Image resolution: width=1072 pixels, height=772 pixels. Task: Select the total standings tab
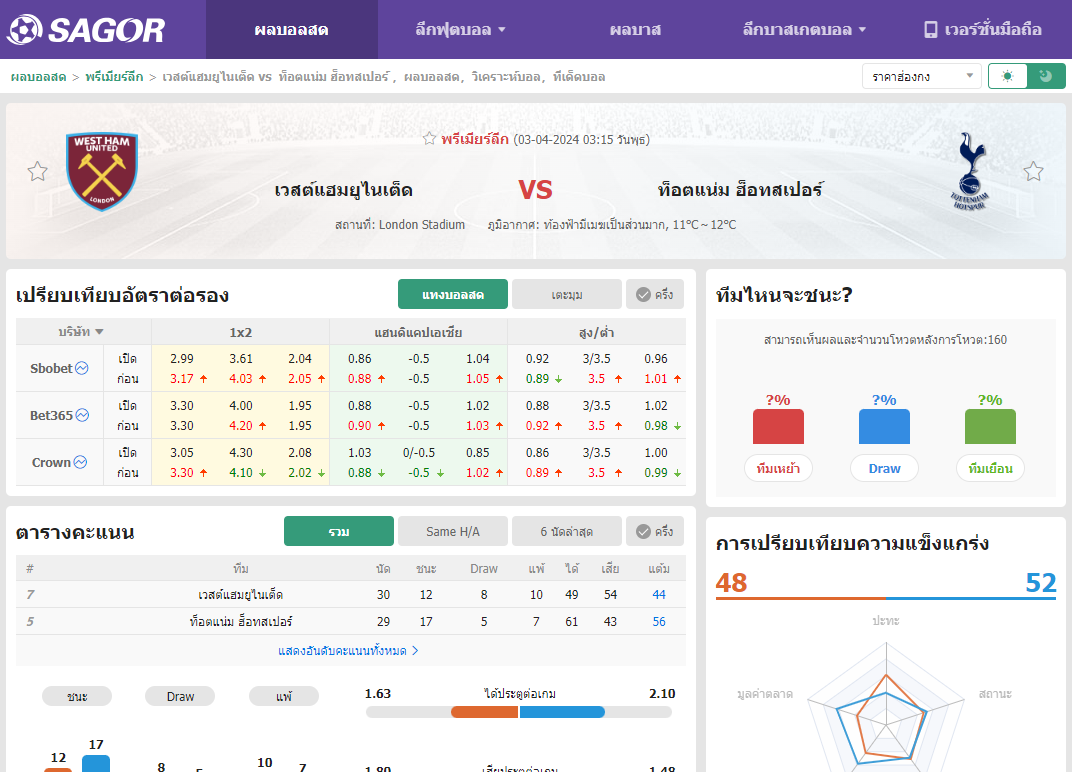coord(338,531)
